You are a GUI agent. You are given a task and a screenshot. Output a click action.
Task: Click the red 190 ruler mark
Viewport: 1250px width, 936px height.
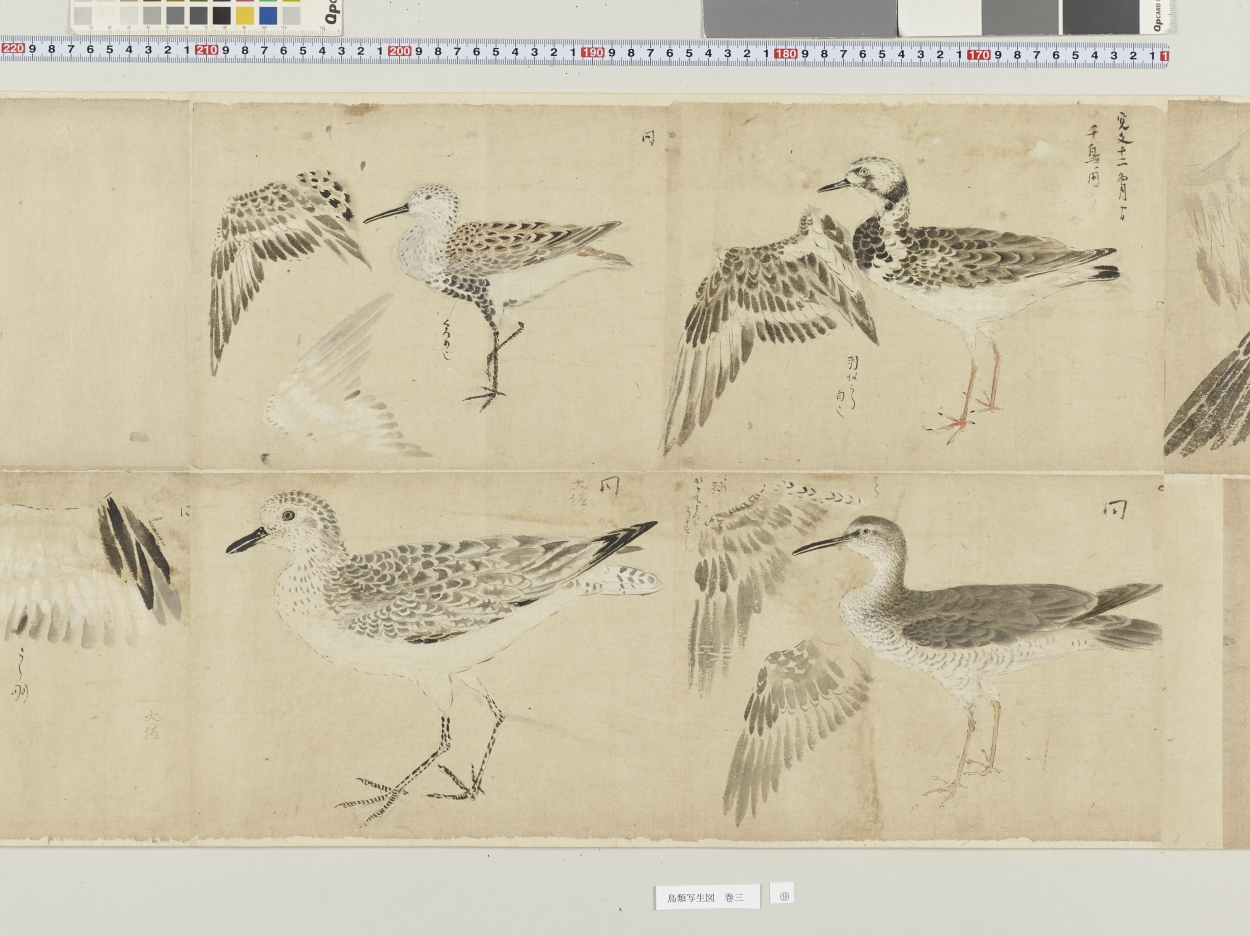592,52
